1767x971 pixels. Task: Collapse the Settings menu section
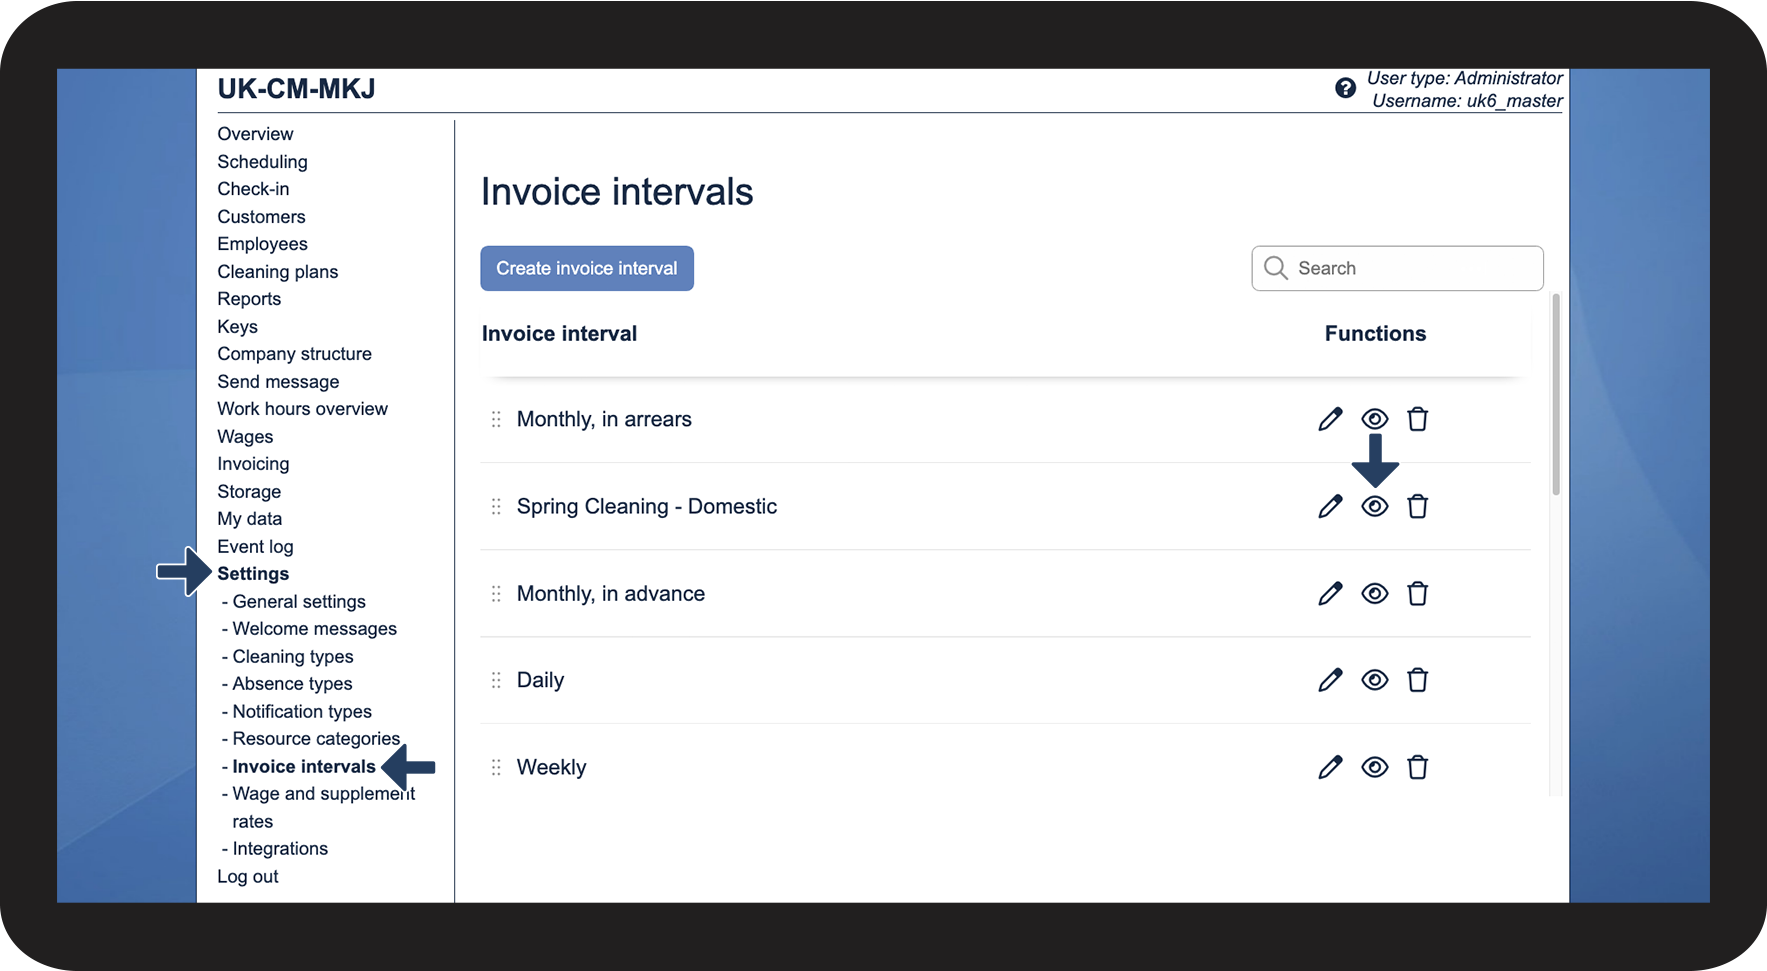pyautogui.click(x=253, y=574)
